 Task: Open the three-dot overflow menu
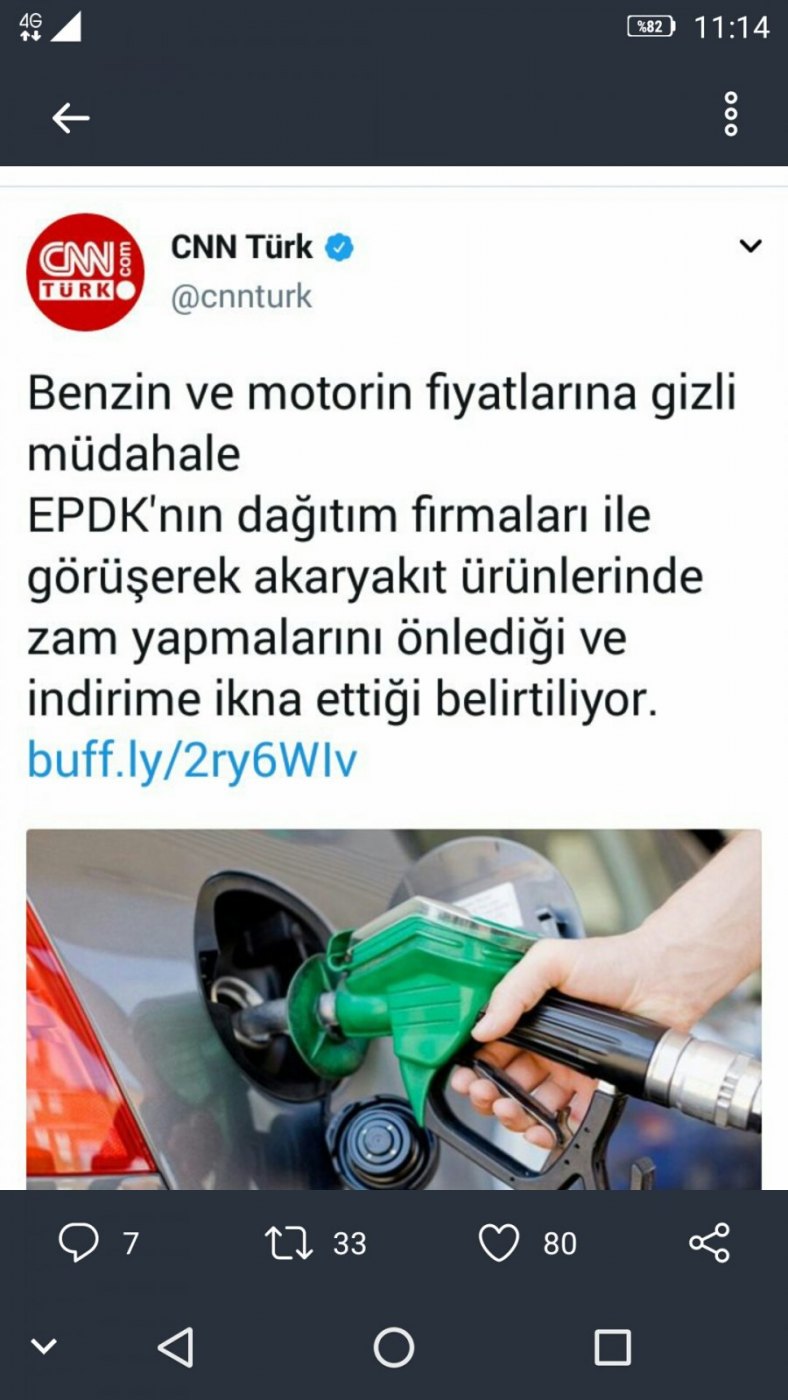(x=731, y=114)
